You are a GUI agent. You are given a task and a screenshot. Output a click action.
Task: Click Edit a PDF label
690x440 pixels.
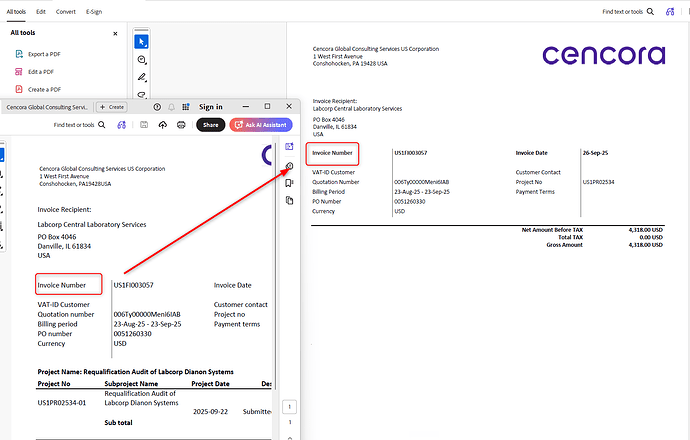(41, 72)
